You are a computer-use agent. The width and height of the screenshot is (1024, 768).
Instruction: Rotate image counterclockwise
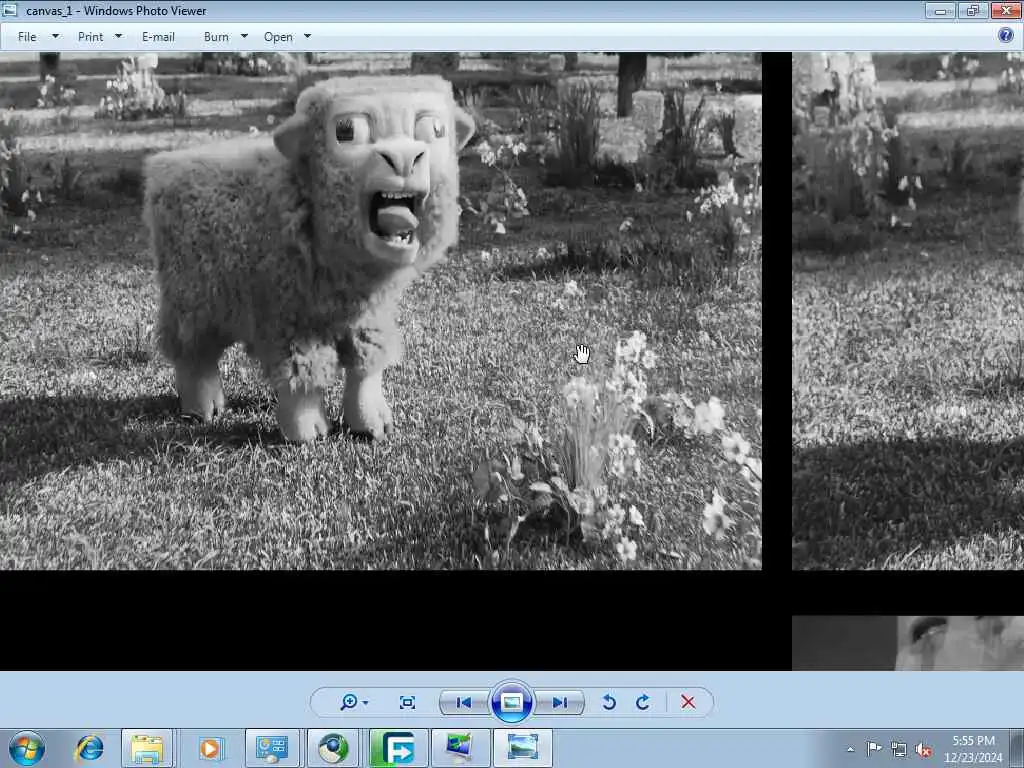point(609,702)
